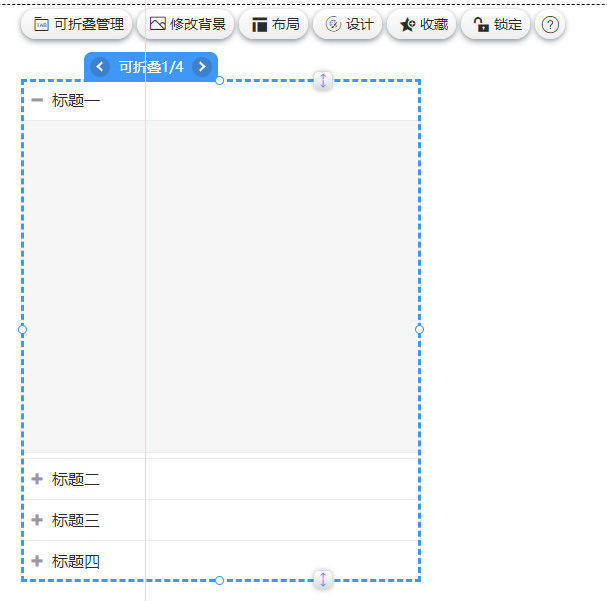The image size is (607, 601).
Task: Open the 设计 design settings
Action: [348, 25]
